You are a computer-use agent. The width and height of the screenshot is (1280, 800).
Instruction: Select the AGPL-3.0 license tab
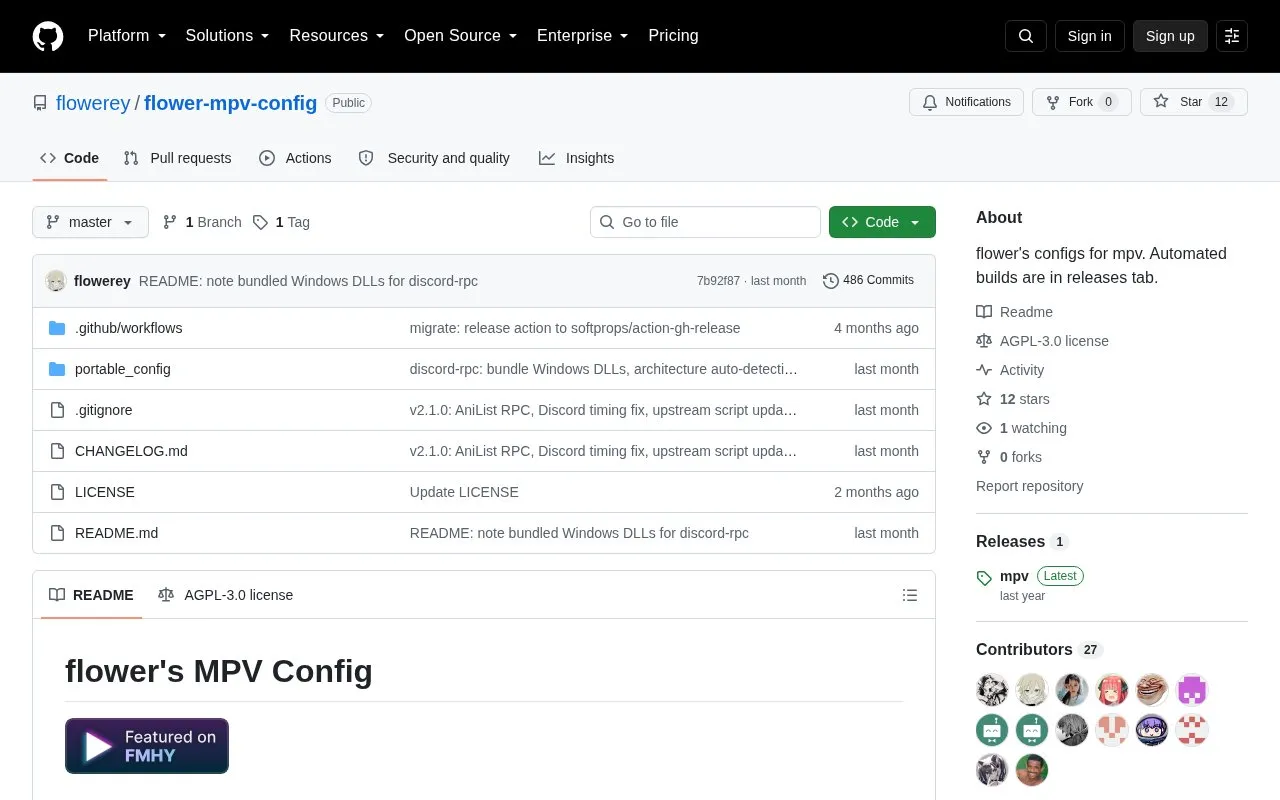coord(226,595)
